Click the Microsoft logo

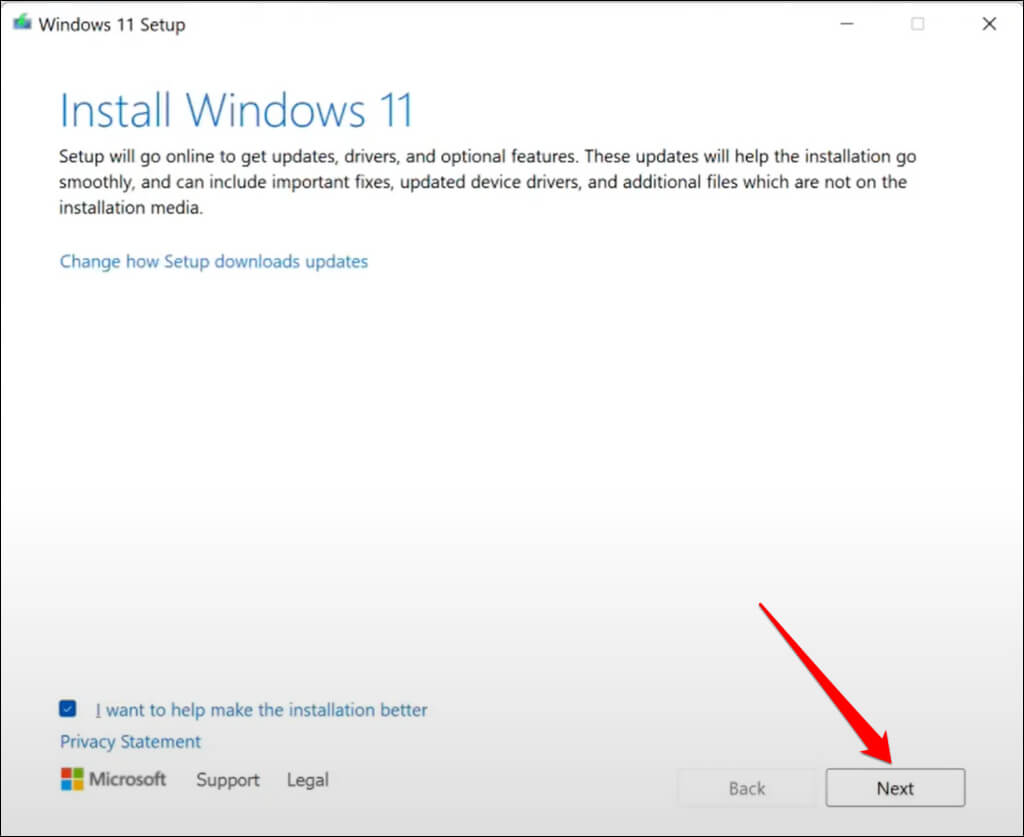point(113,779)
